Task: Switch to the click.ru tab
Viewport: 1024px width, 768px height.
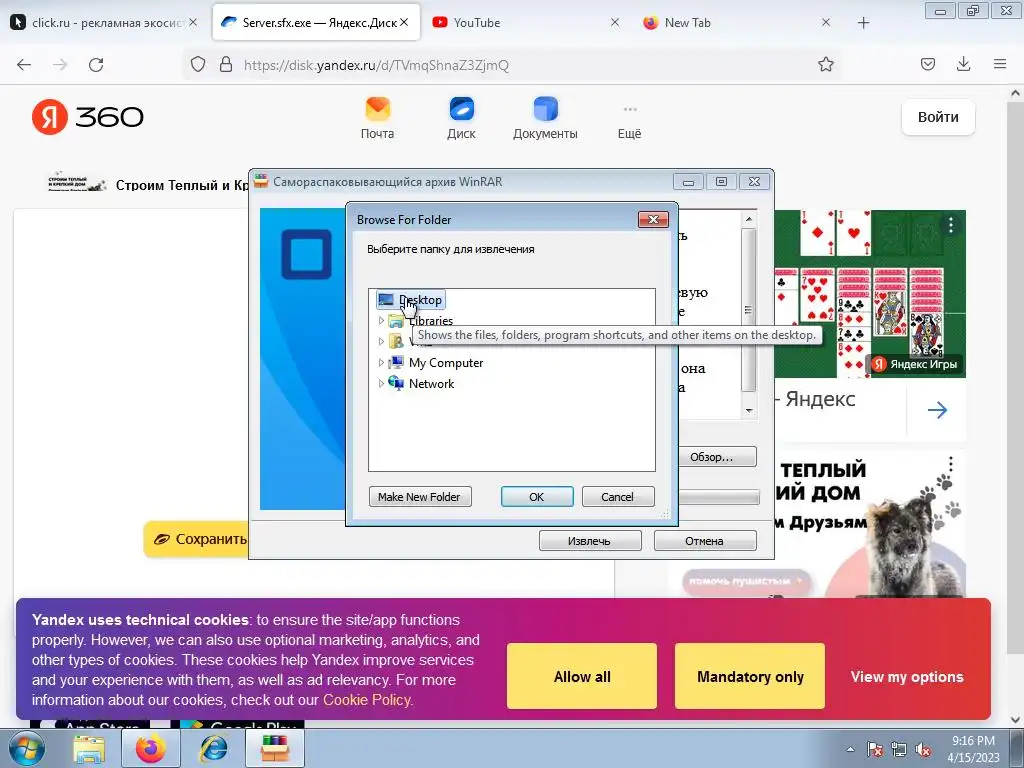Action: [103, 23]
